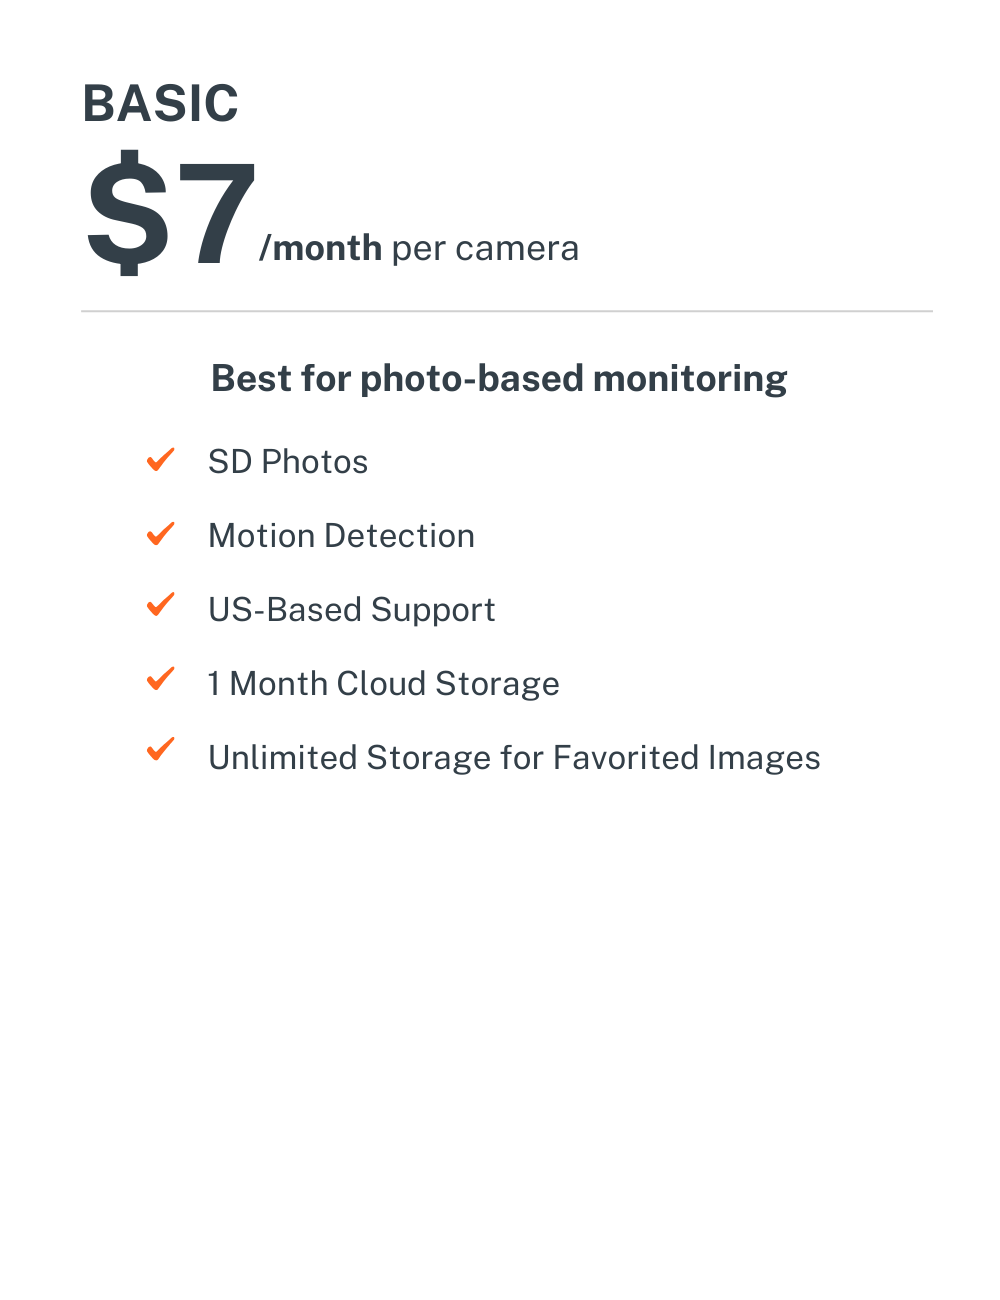Click the word "Favorited" in the last feature
Image resolution: width=1000 pixels, height=1300 pixels.
[x=626, y=758]
